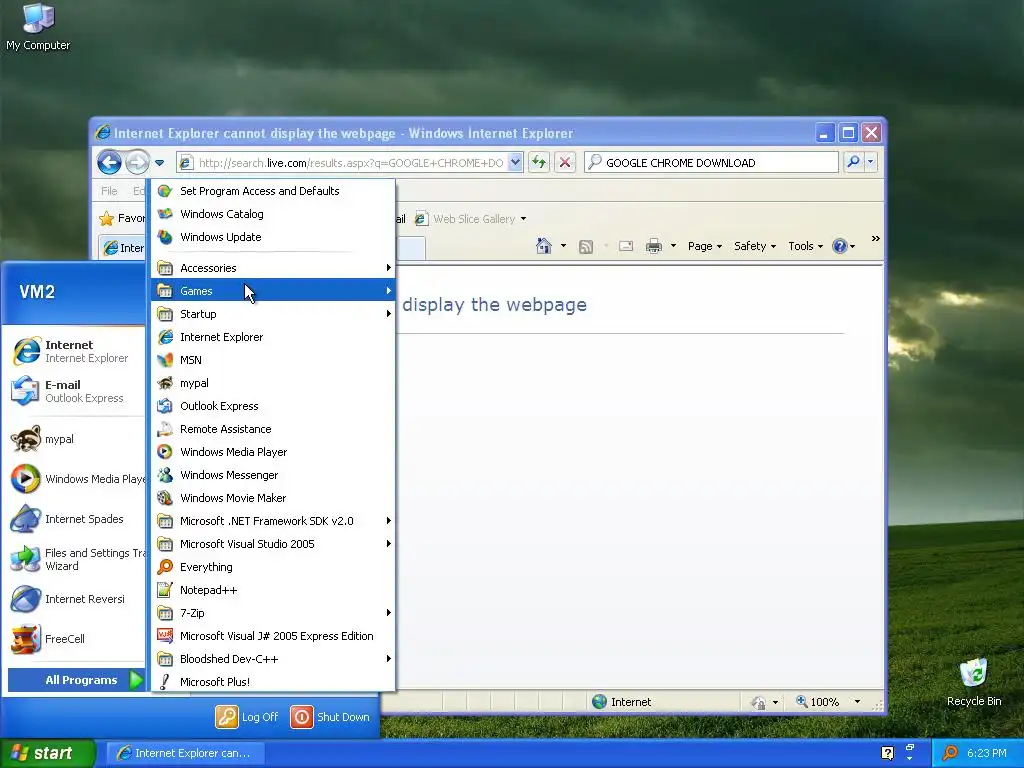Click the red Stop icon in Internet Explorer
1024x768 pixels.
coord(565,162)
